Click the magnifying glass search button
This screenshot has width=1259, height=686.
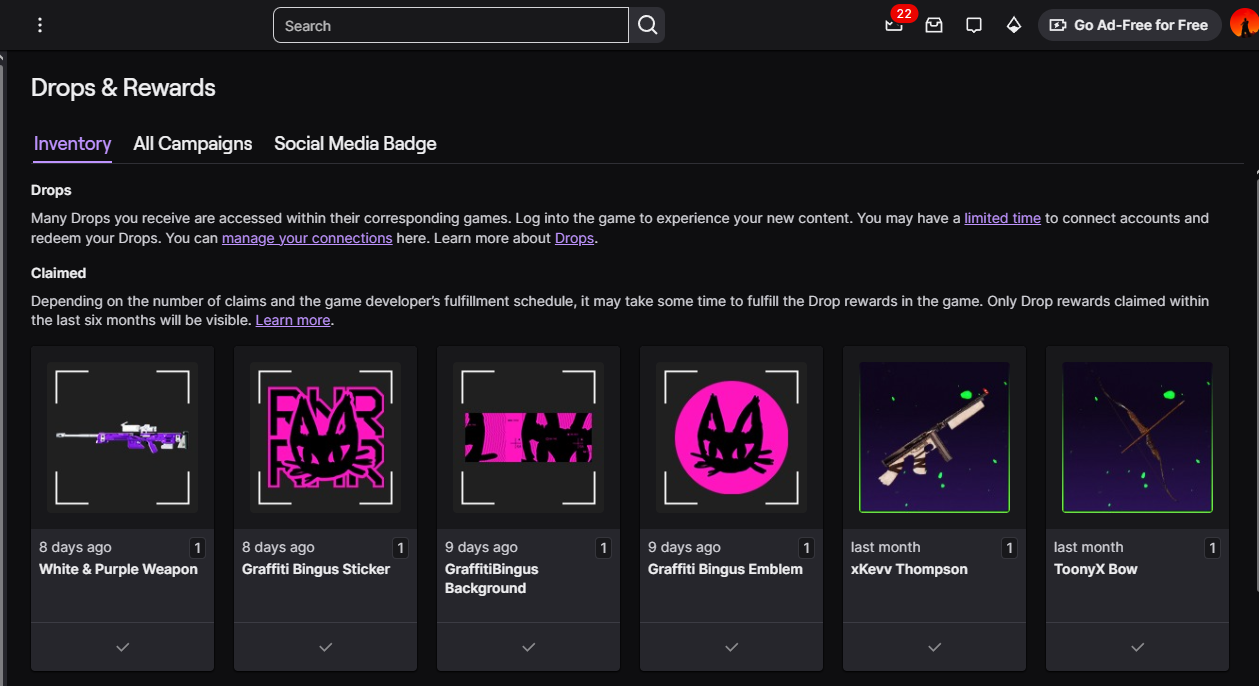click(x=647, y=25)
